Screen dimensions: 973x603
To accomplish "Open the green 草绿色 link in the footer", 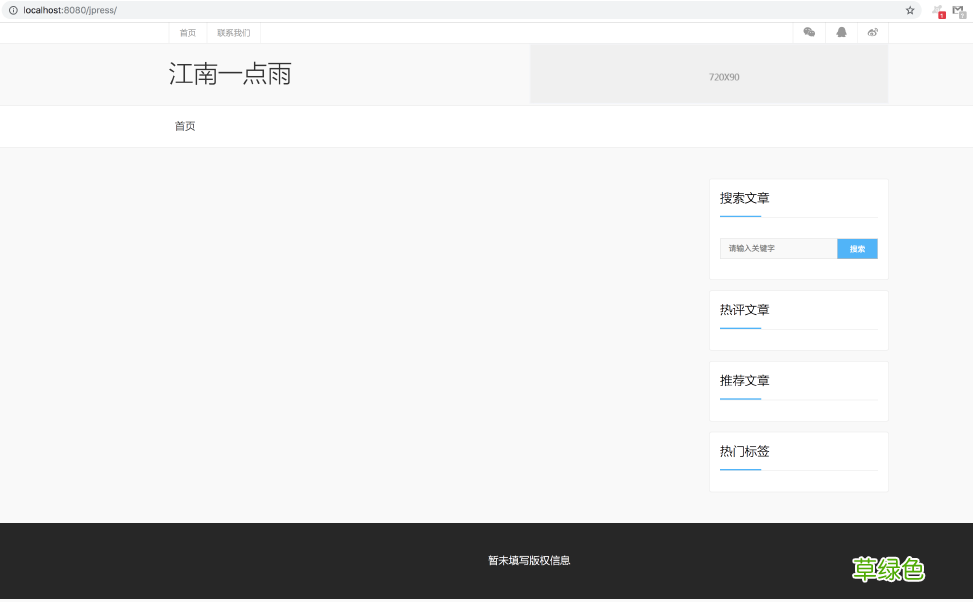I will pyautogui.click(x=888, y=570).
